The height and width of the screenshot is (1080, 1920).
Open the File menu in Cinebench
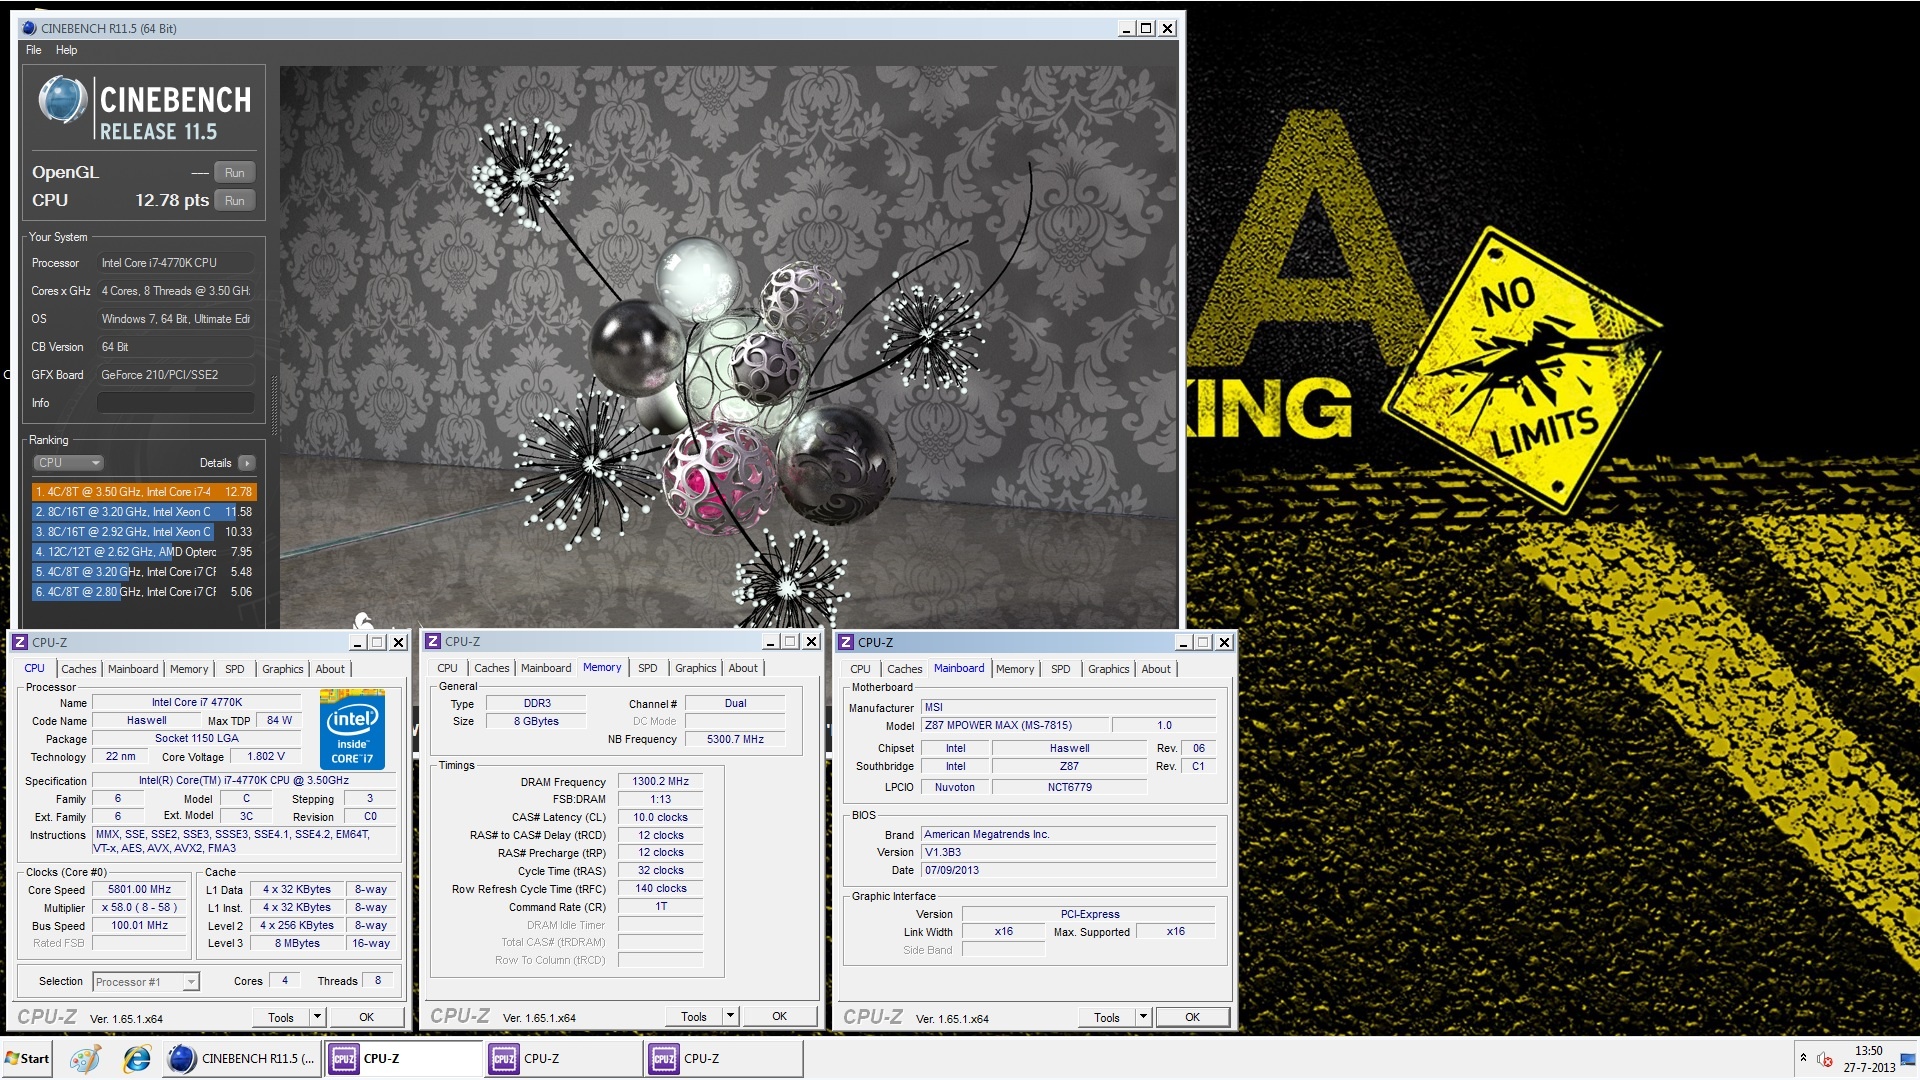click(33, 50)
